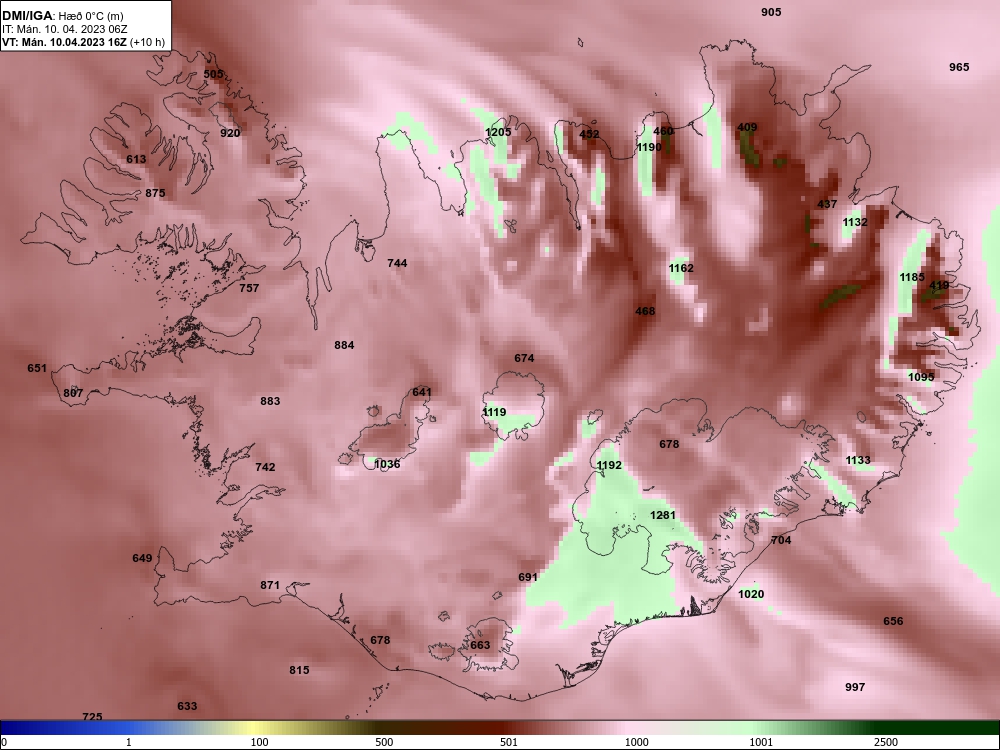Click the 725 value near the bottom edge

click(x=92, y=717)
